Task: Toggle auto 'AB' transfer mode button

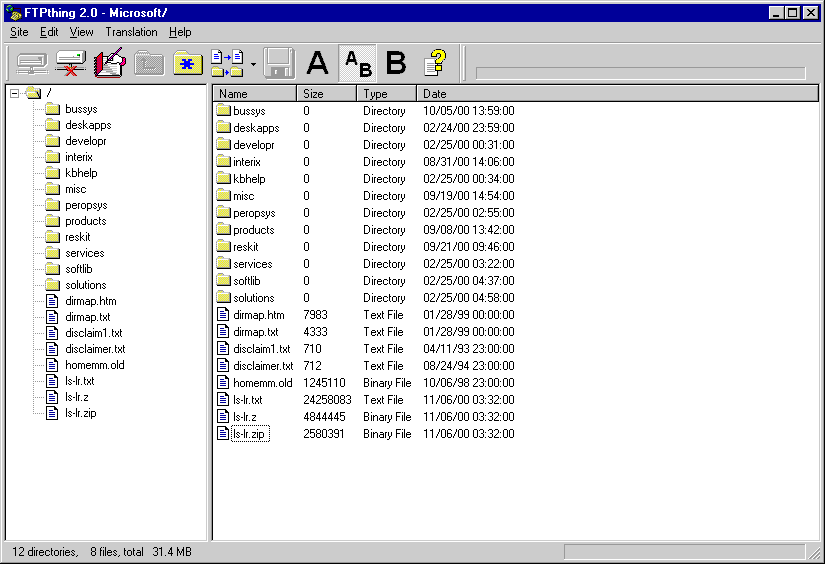Action: pyautogui.click(x=357, y=63)
